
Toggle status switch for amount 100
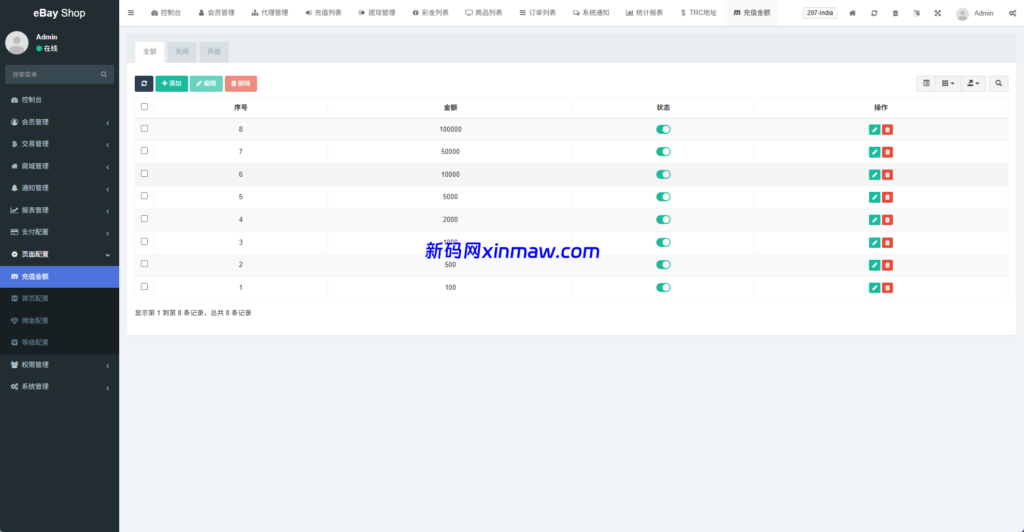tap(663, 287)
